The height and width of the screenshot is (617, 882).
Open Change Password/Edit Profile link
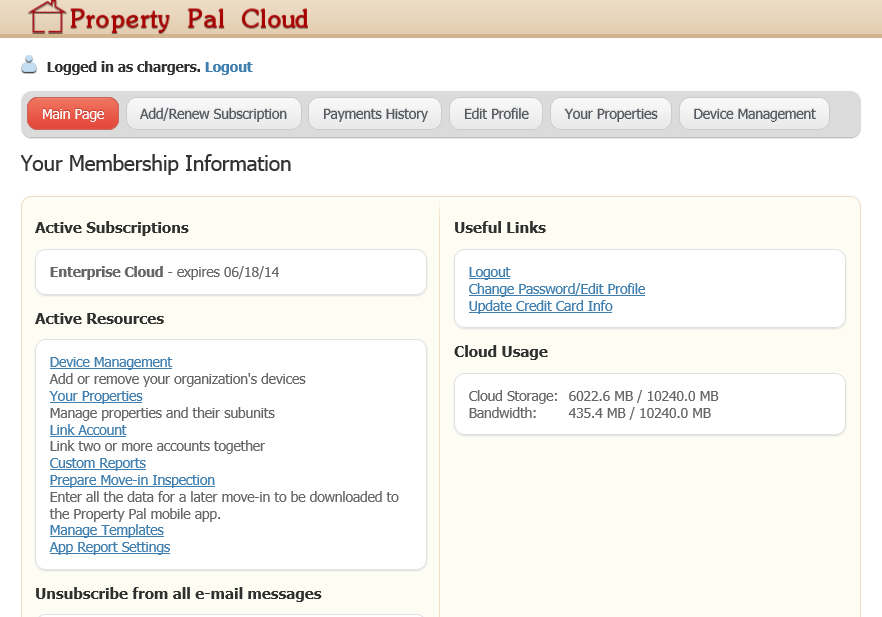(x=557, y=289)
